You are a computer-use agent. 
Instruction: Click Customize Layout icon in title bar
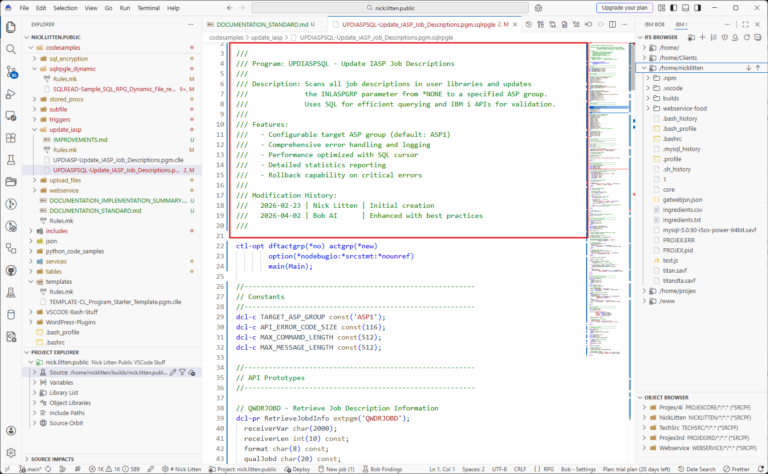[x=662, y=8]
